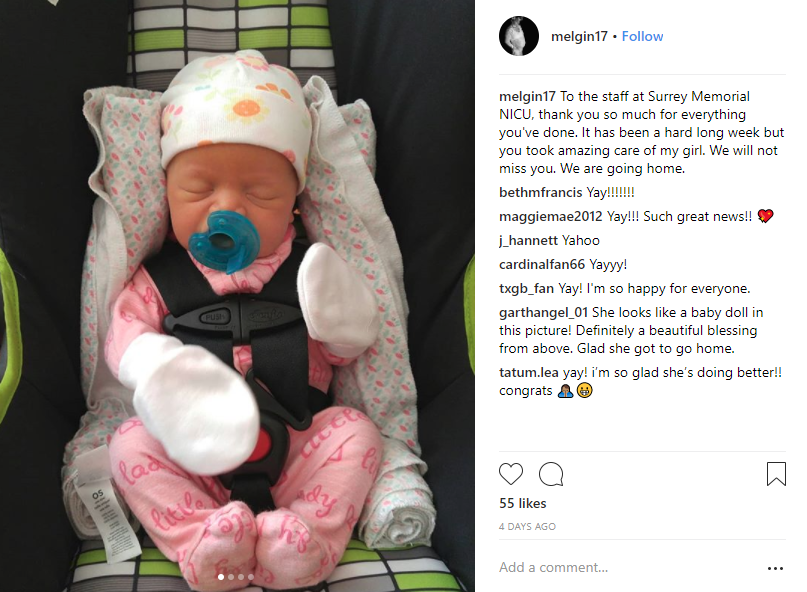
Task: Open more options three-dot menu
Action: [775, 568]
